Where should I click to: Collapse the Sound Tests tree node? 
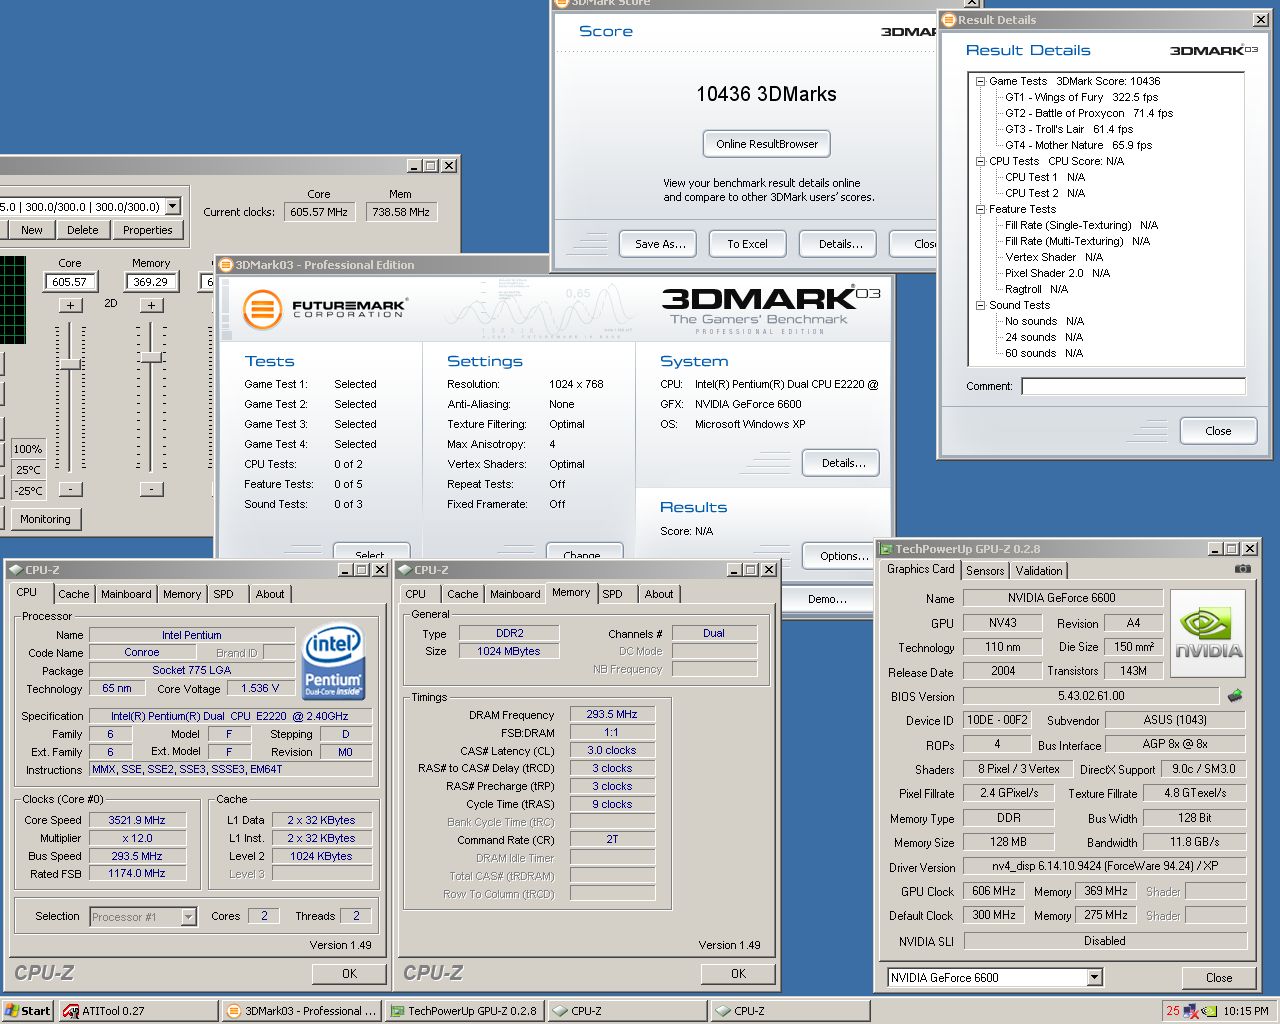tap(981, 305)
